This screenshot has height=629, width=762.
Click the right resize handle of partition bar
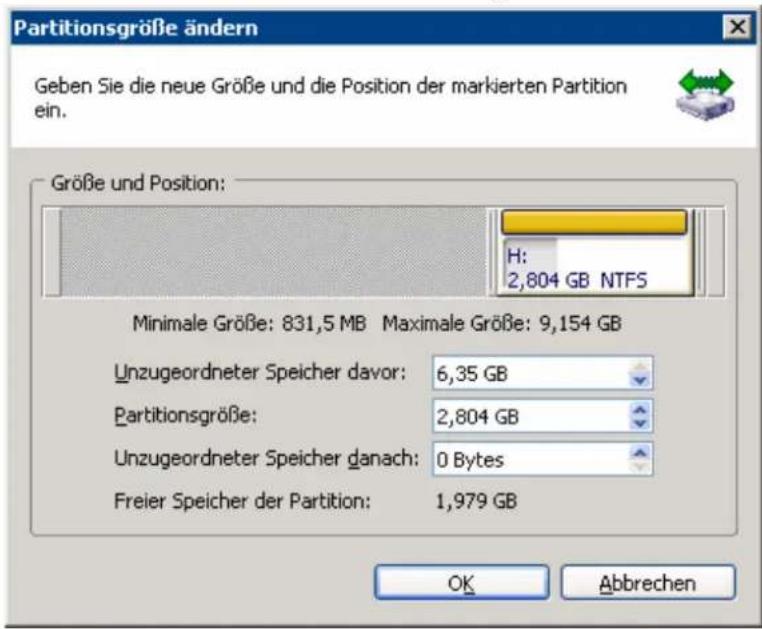click(x=700, y=252)
